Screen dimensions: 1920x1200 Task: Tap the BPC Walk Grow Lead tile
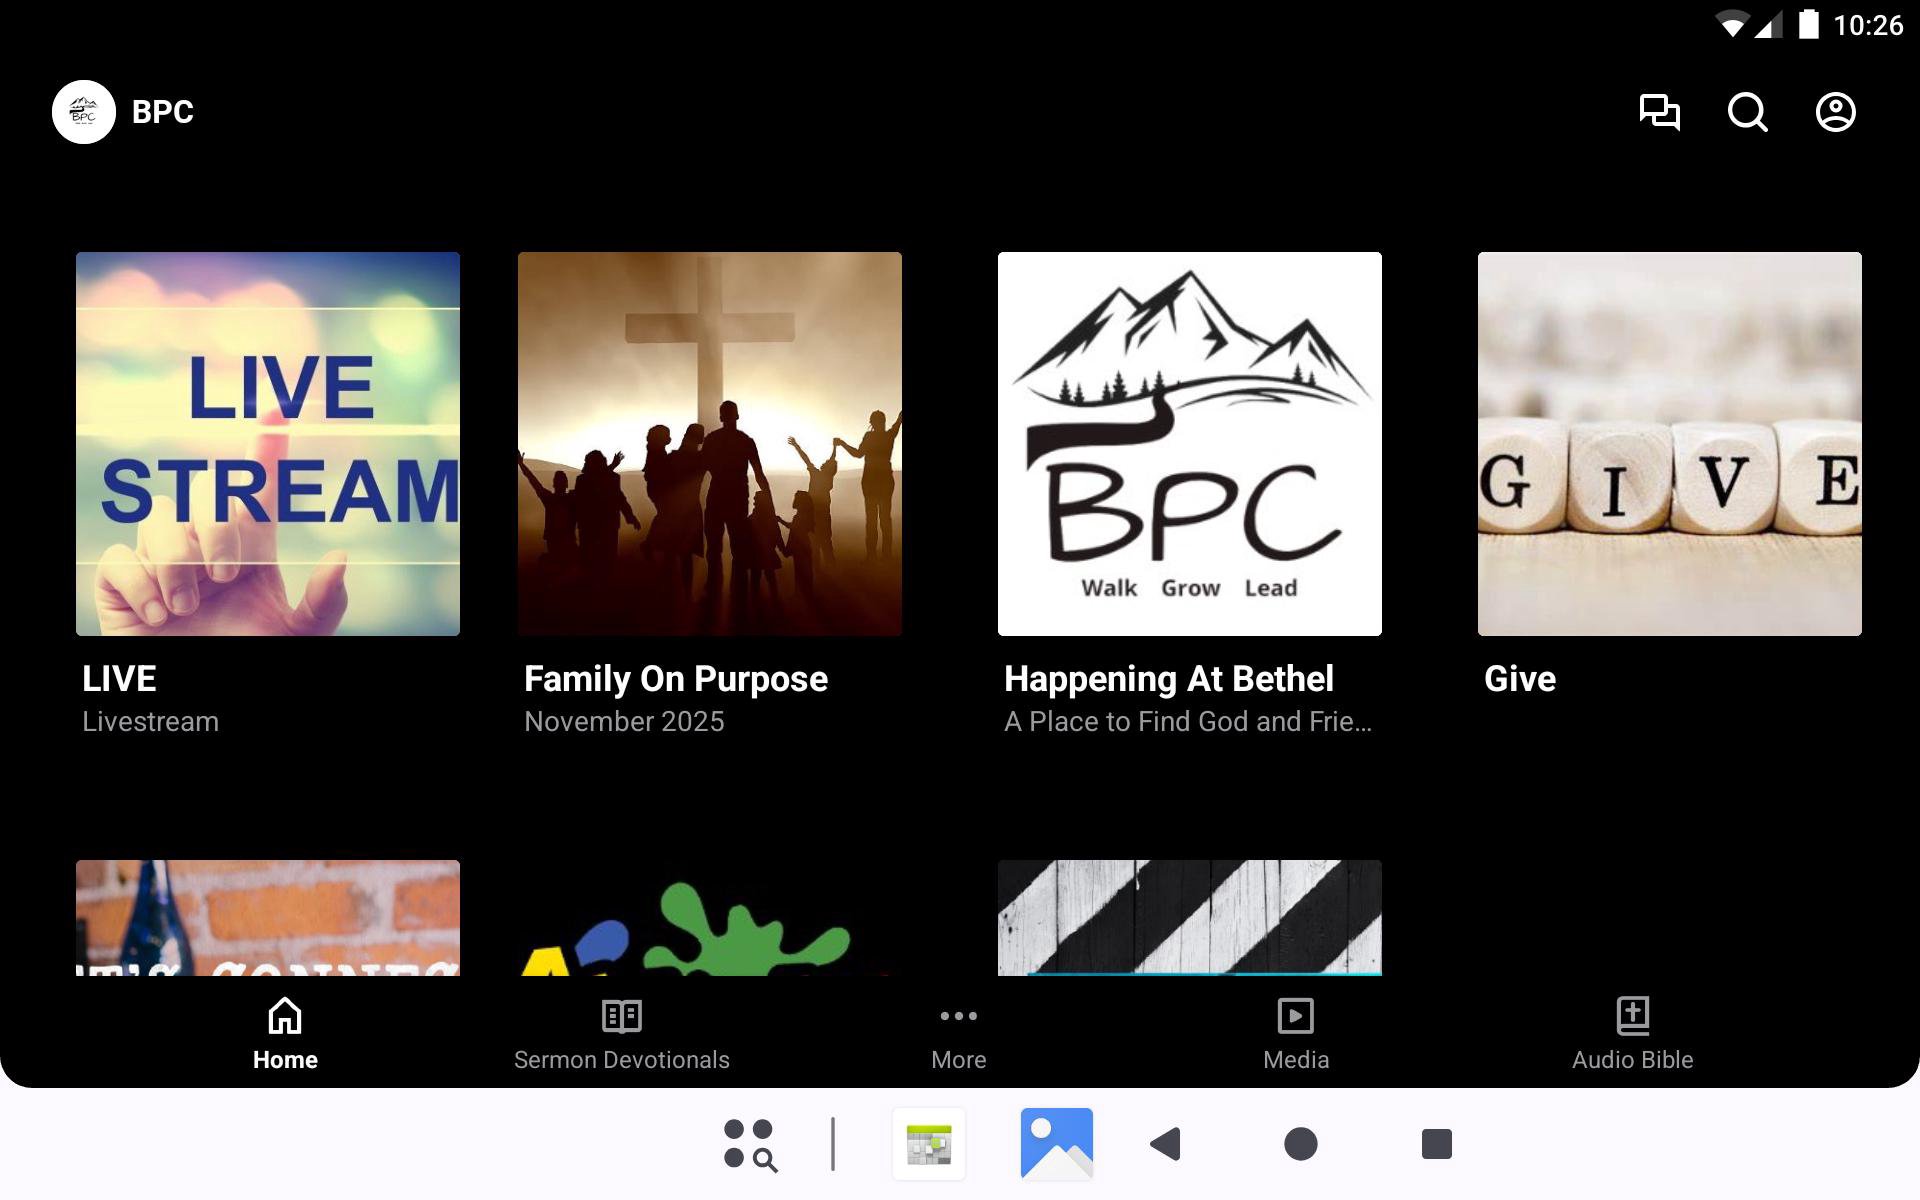[1189, 443]
